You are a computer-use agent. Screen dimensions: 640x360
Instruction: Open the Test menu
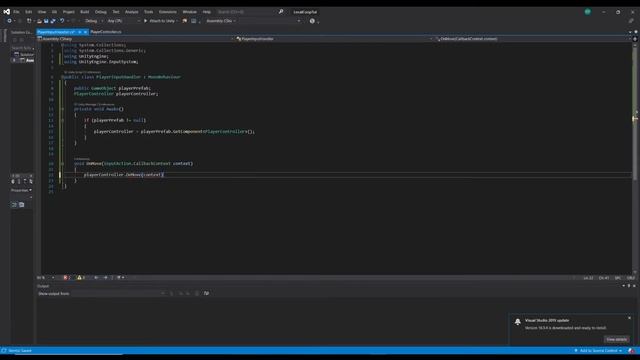point(116,12)
